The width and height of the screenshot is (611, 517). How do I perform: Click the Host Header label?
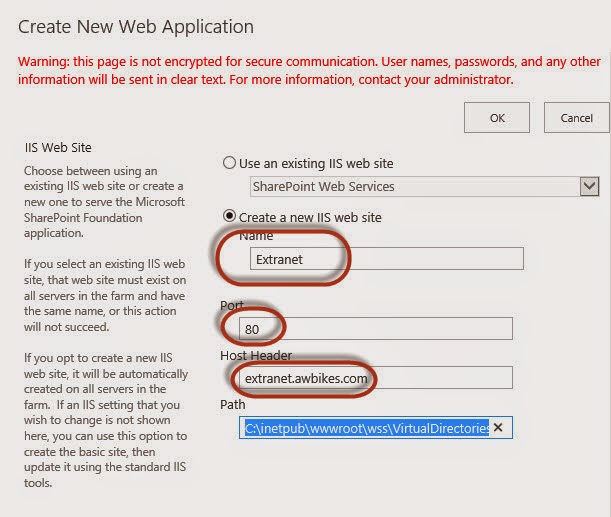[256, 355]
